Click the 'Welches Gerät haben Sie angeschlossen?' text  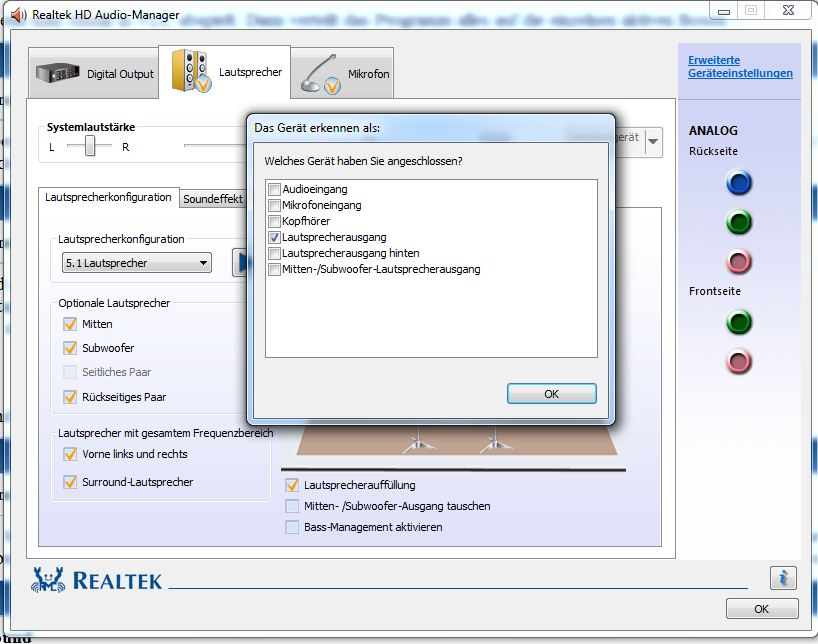363,161
